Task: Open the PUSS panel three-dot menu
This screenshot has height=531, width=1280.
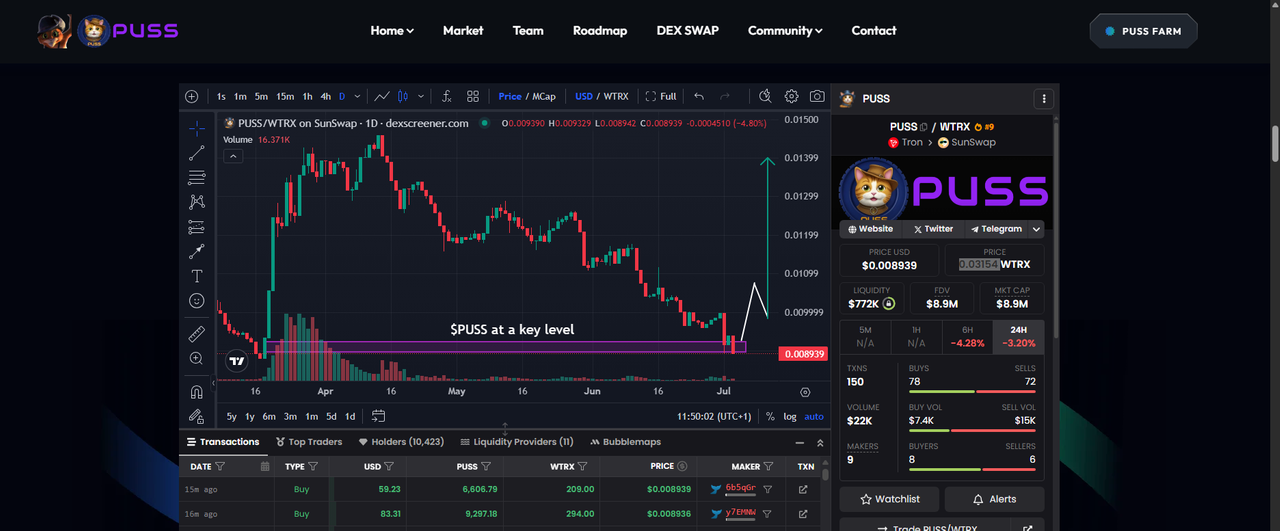Action: (1044, 99)
